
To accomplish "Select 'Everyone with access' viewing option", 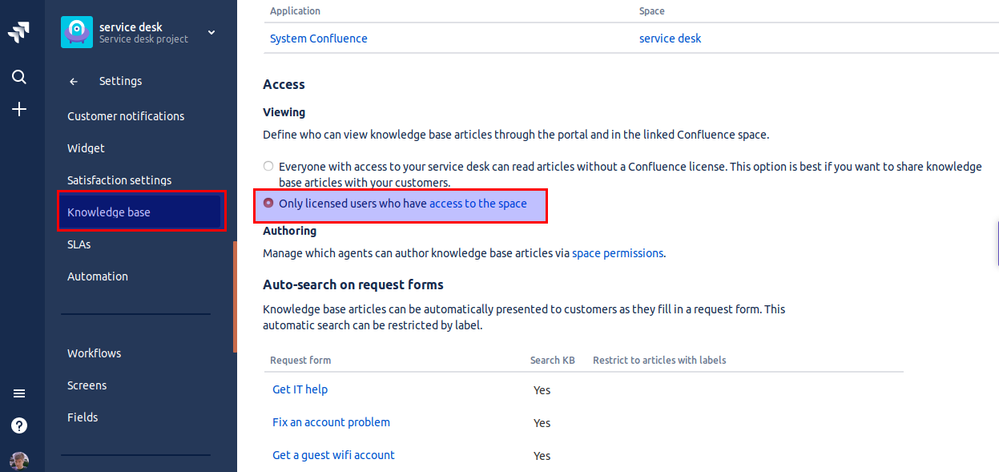I will click(268, 166).
